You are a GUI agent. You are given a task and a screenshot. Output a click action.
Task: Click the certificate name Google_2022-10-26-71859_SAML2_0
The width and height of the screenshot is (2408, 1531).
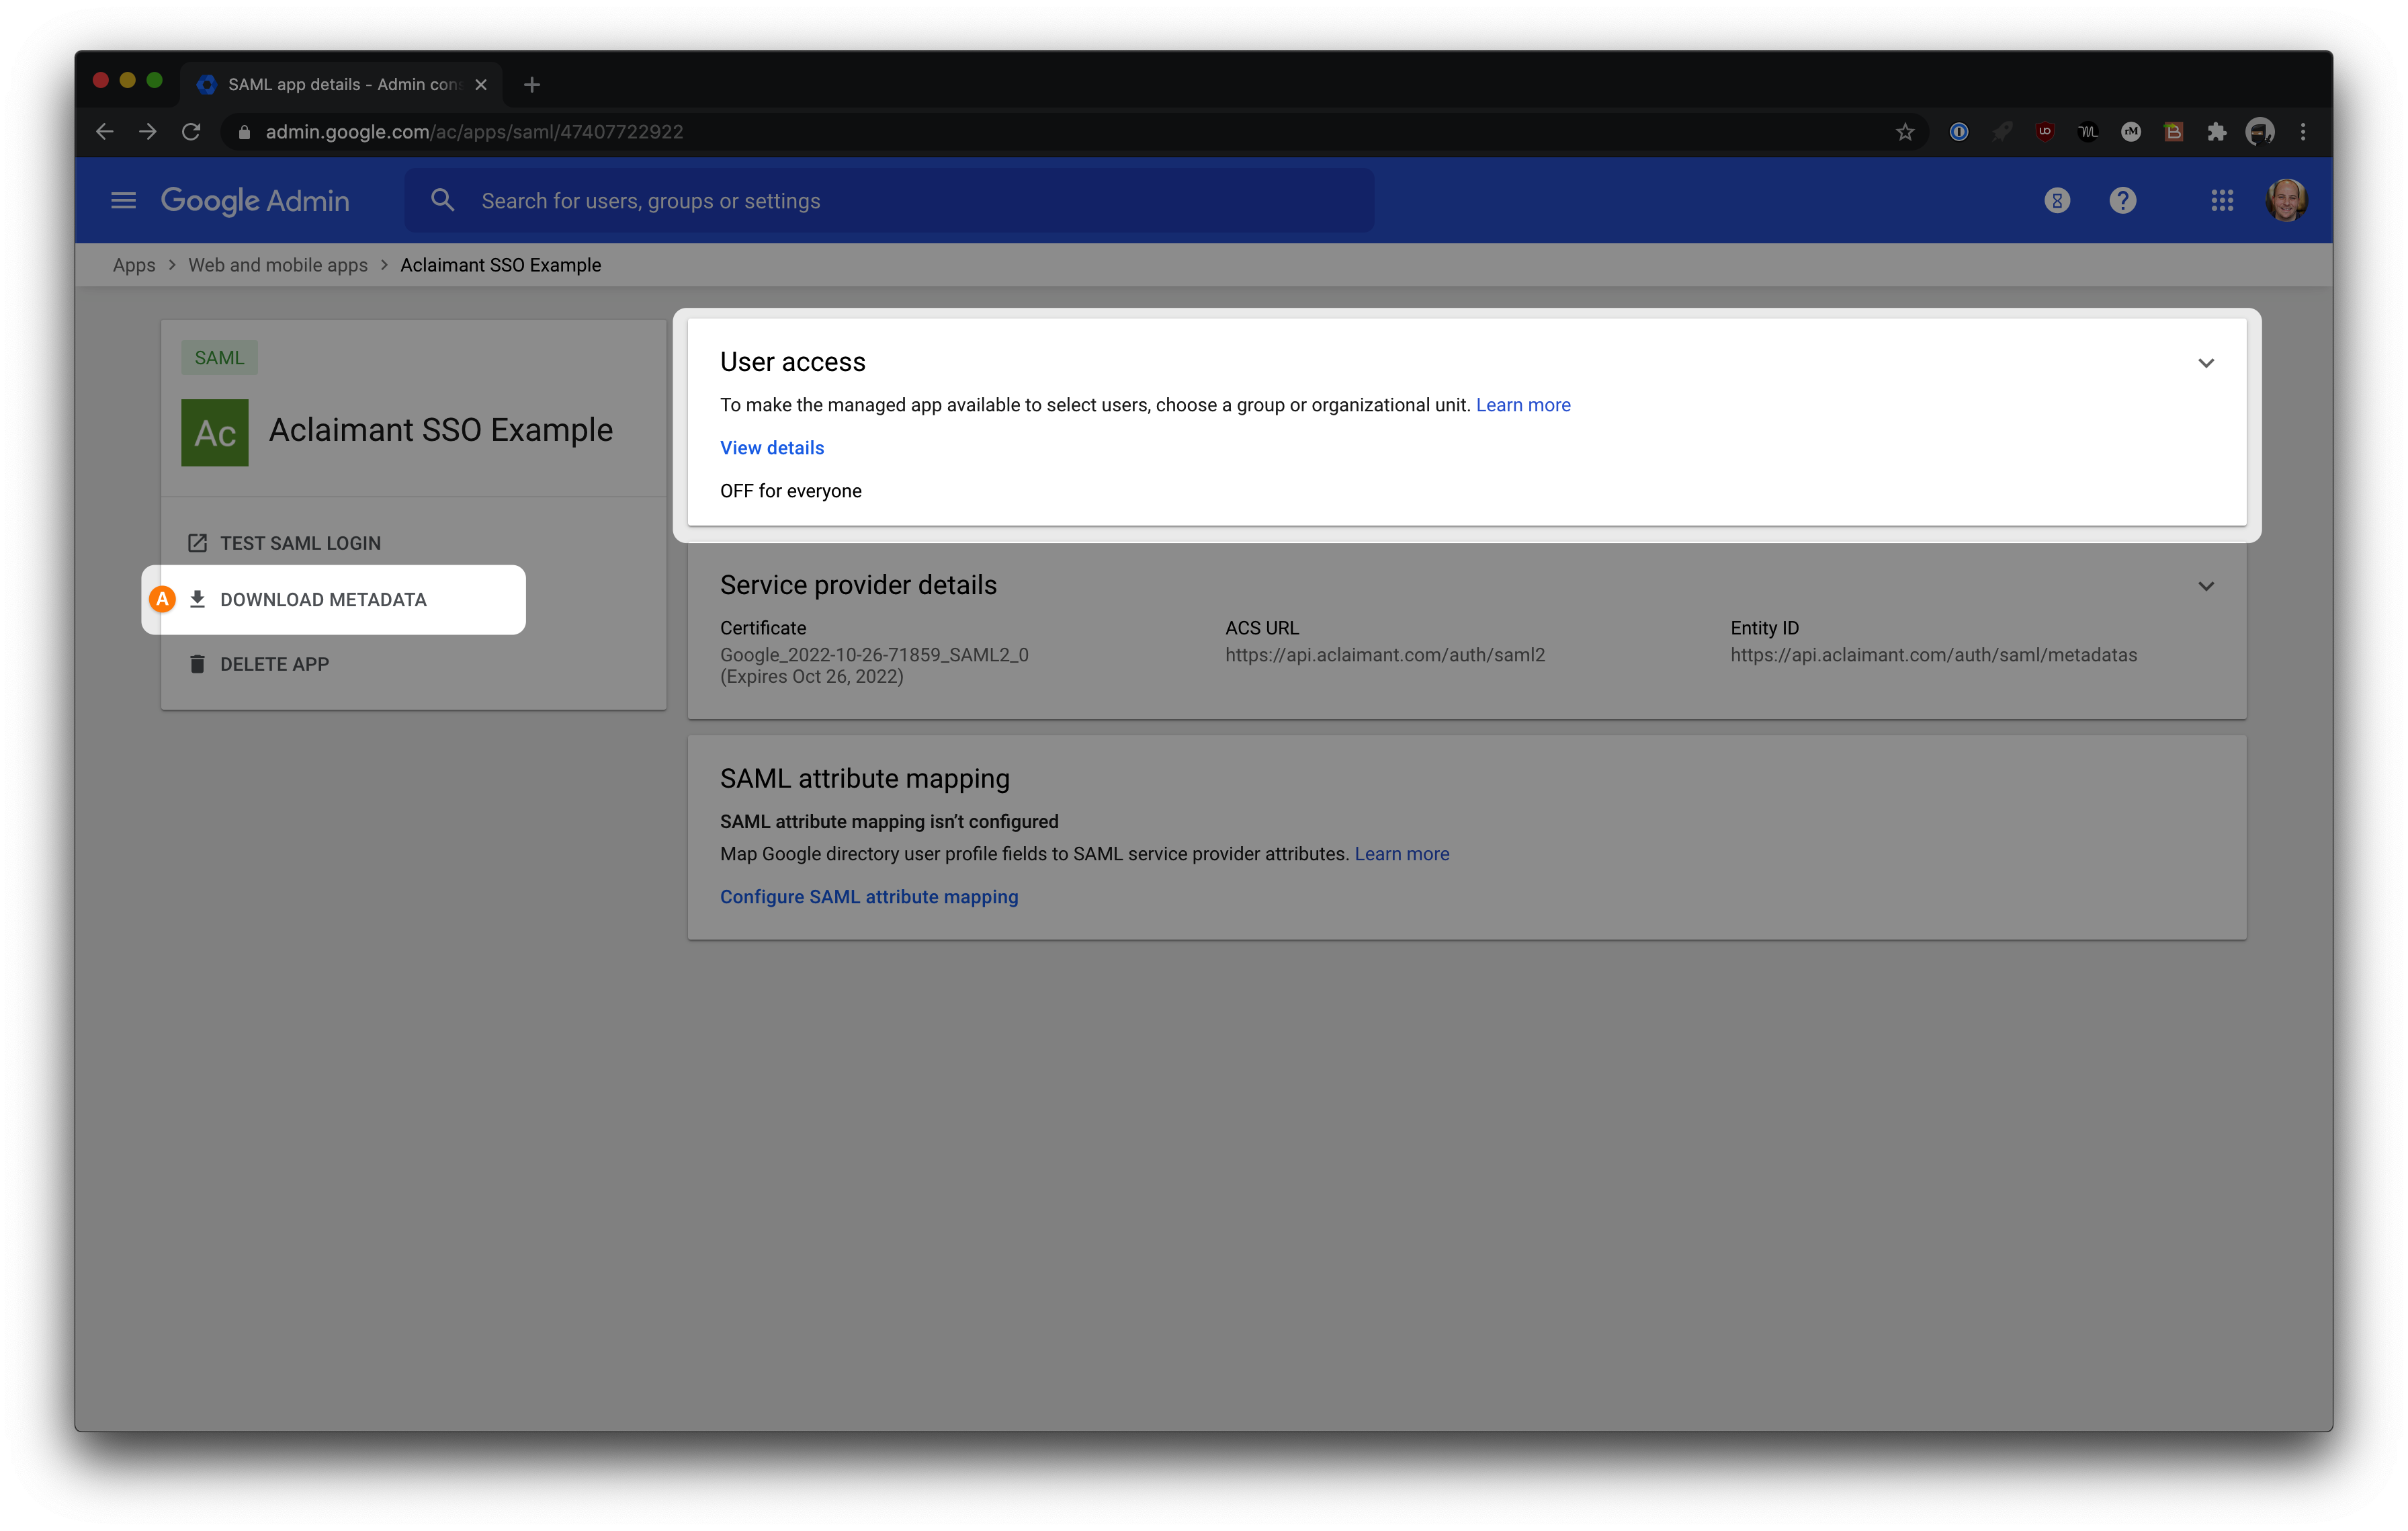click(874, 655)
